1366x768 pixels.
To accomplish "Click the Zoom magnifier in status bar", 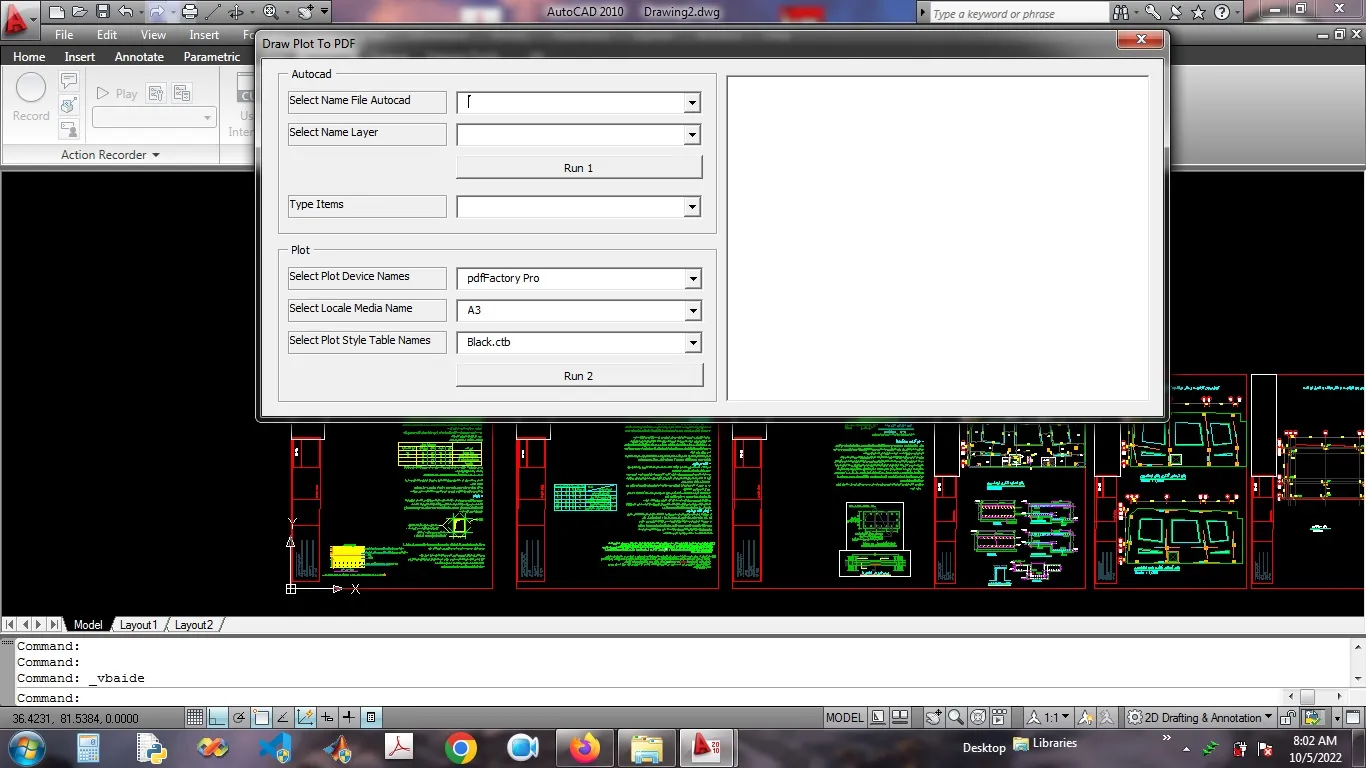I will coord(955,717).
